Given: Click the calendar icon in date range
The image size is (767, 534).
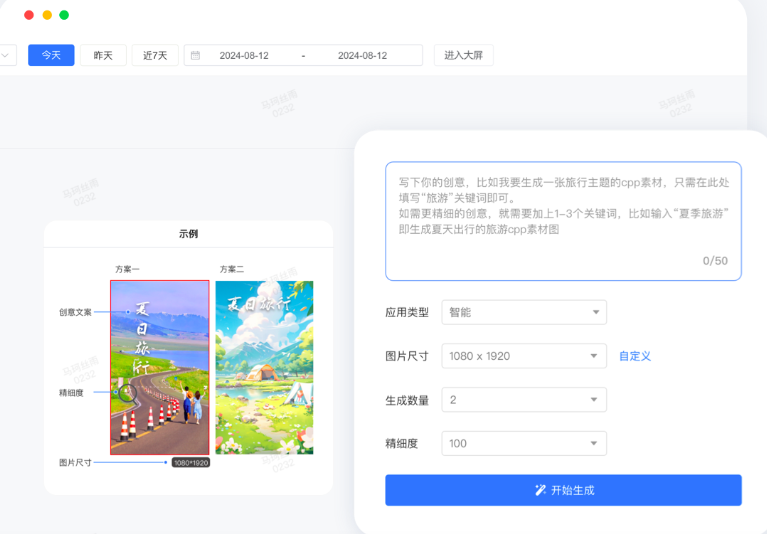Looking at the screenshot, I should [x=196, y=56].
